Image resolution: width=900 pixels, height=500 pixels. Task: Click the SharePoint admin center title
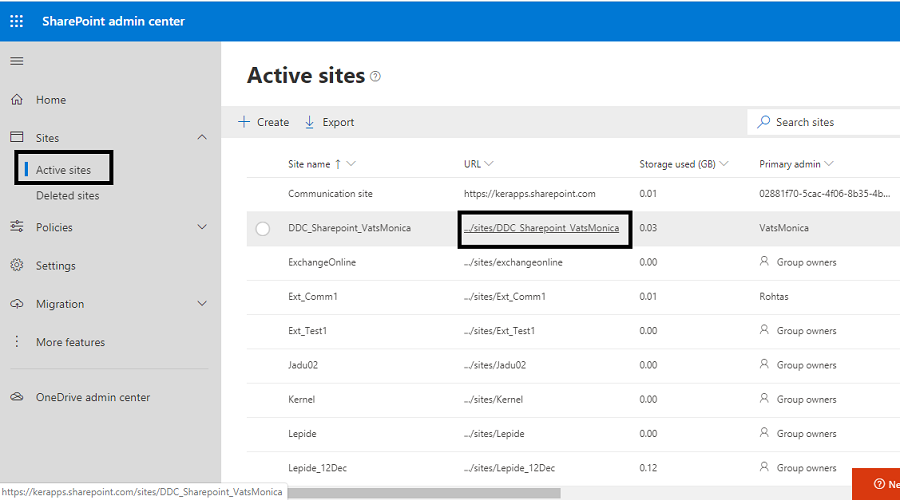point(114,21)
